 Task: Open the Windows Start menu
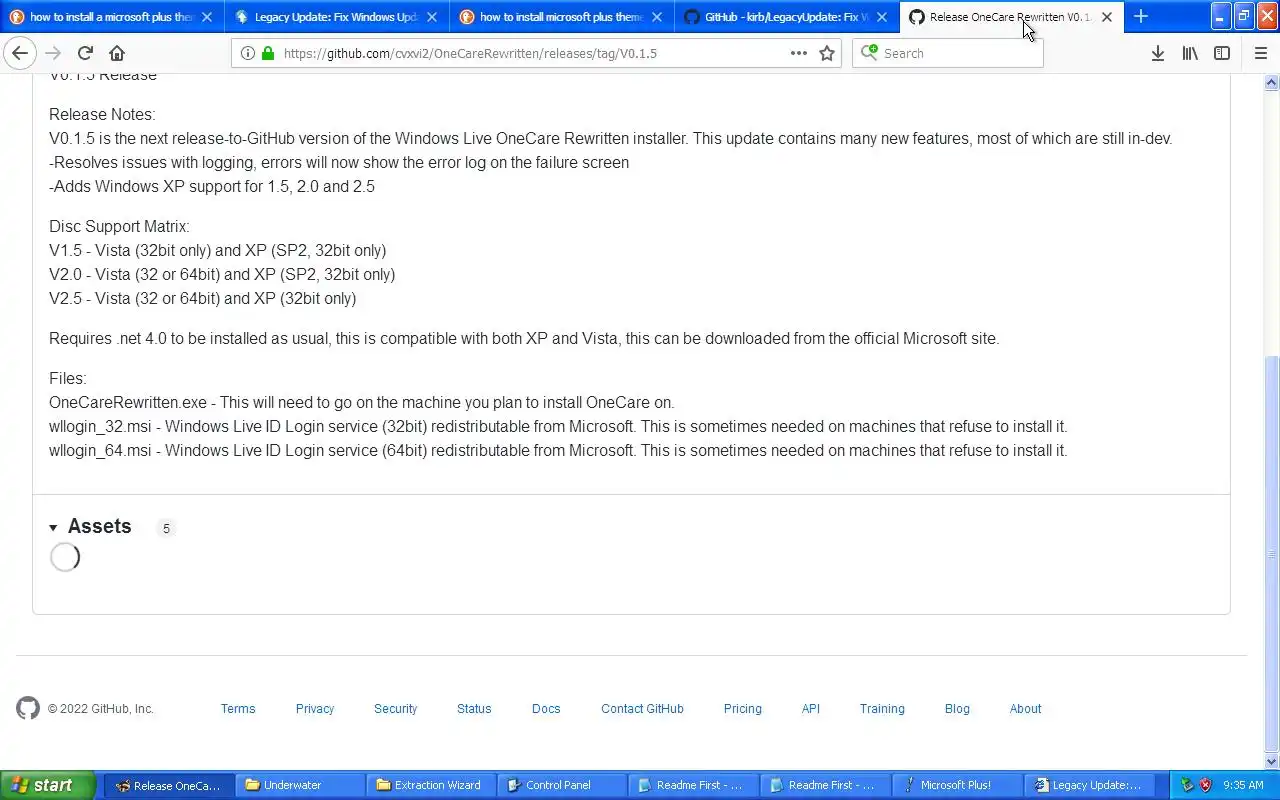pos(47,785)
